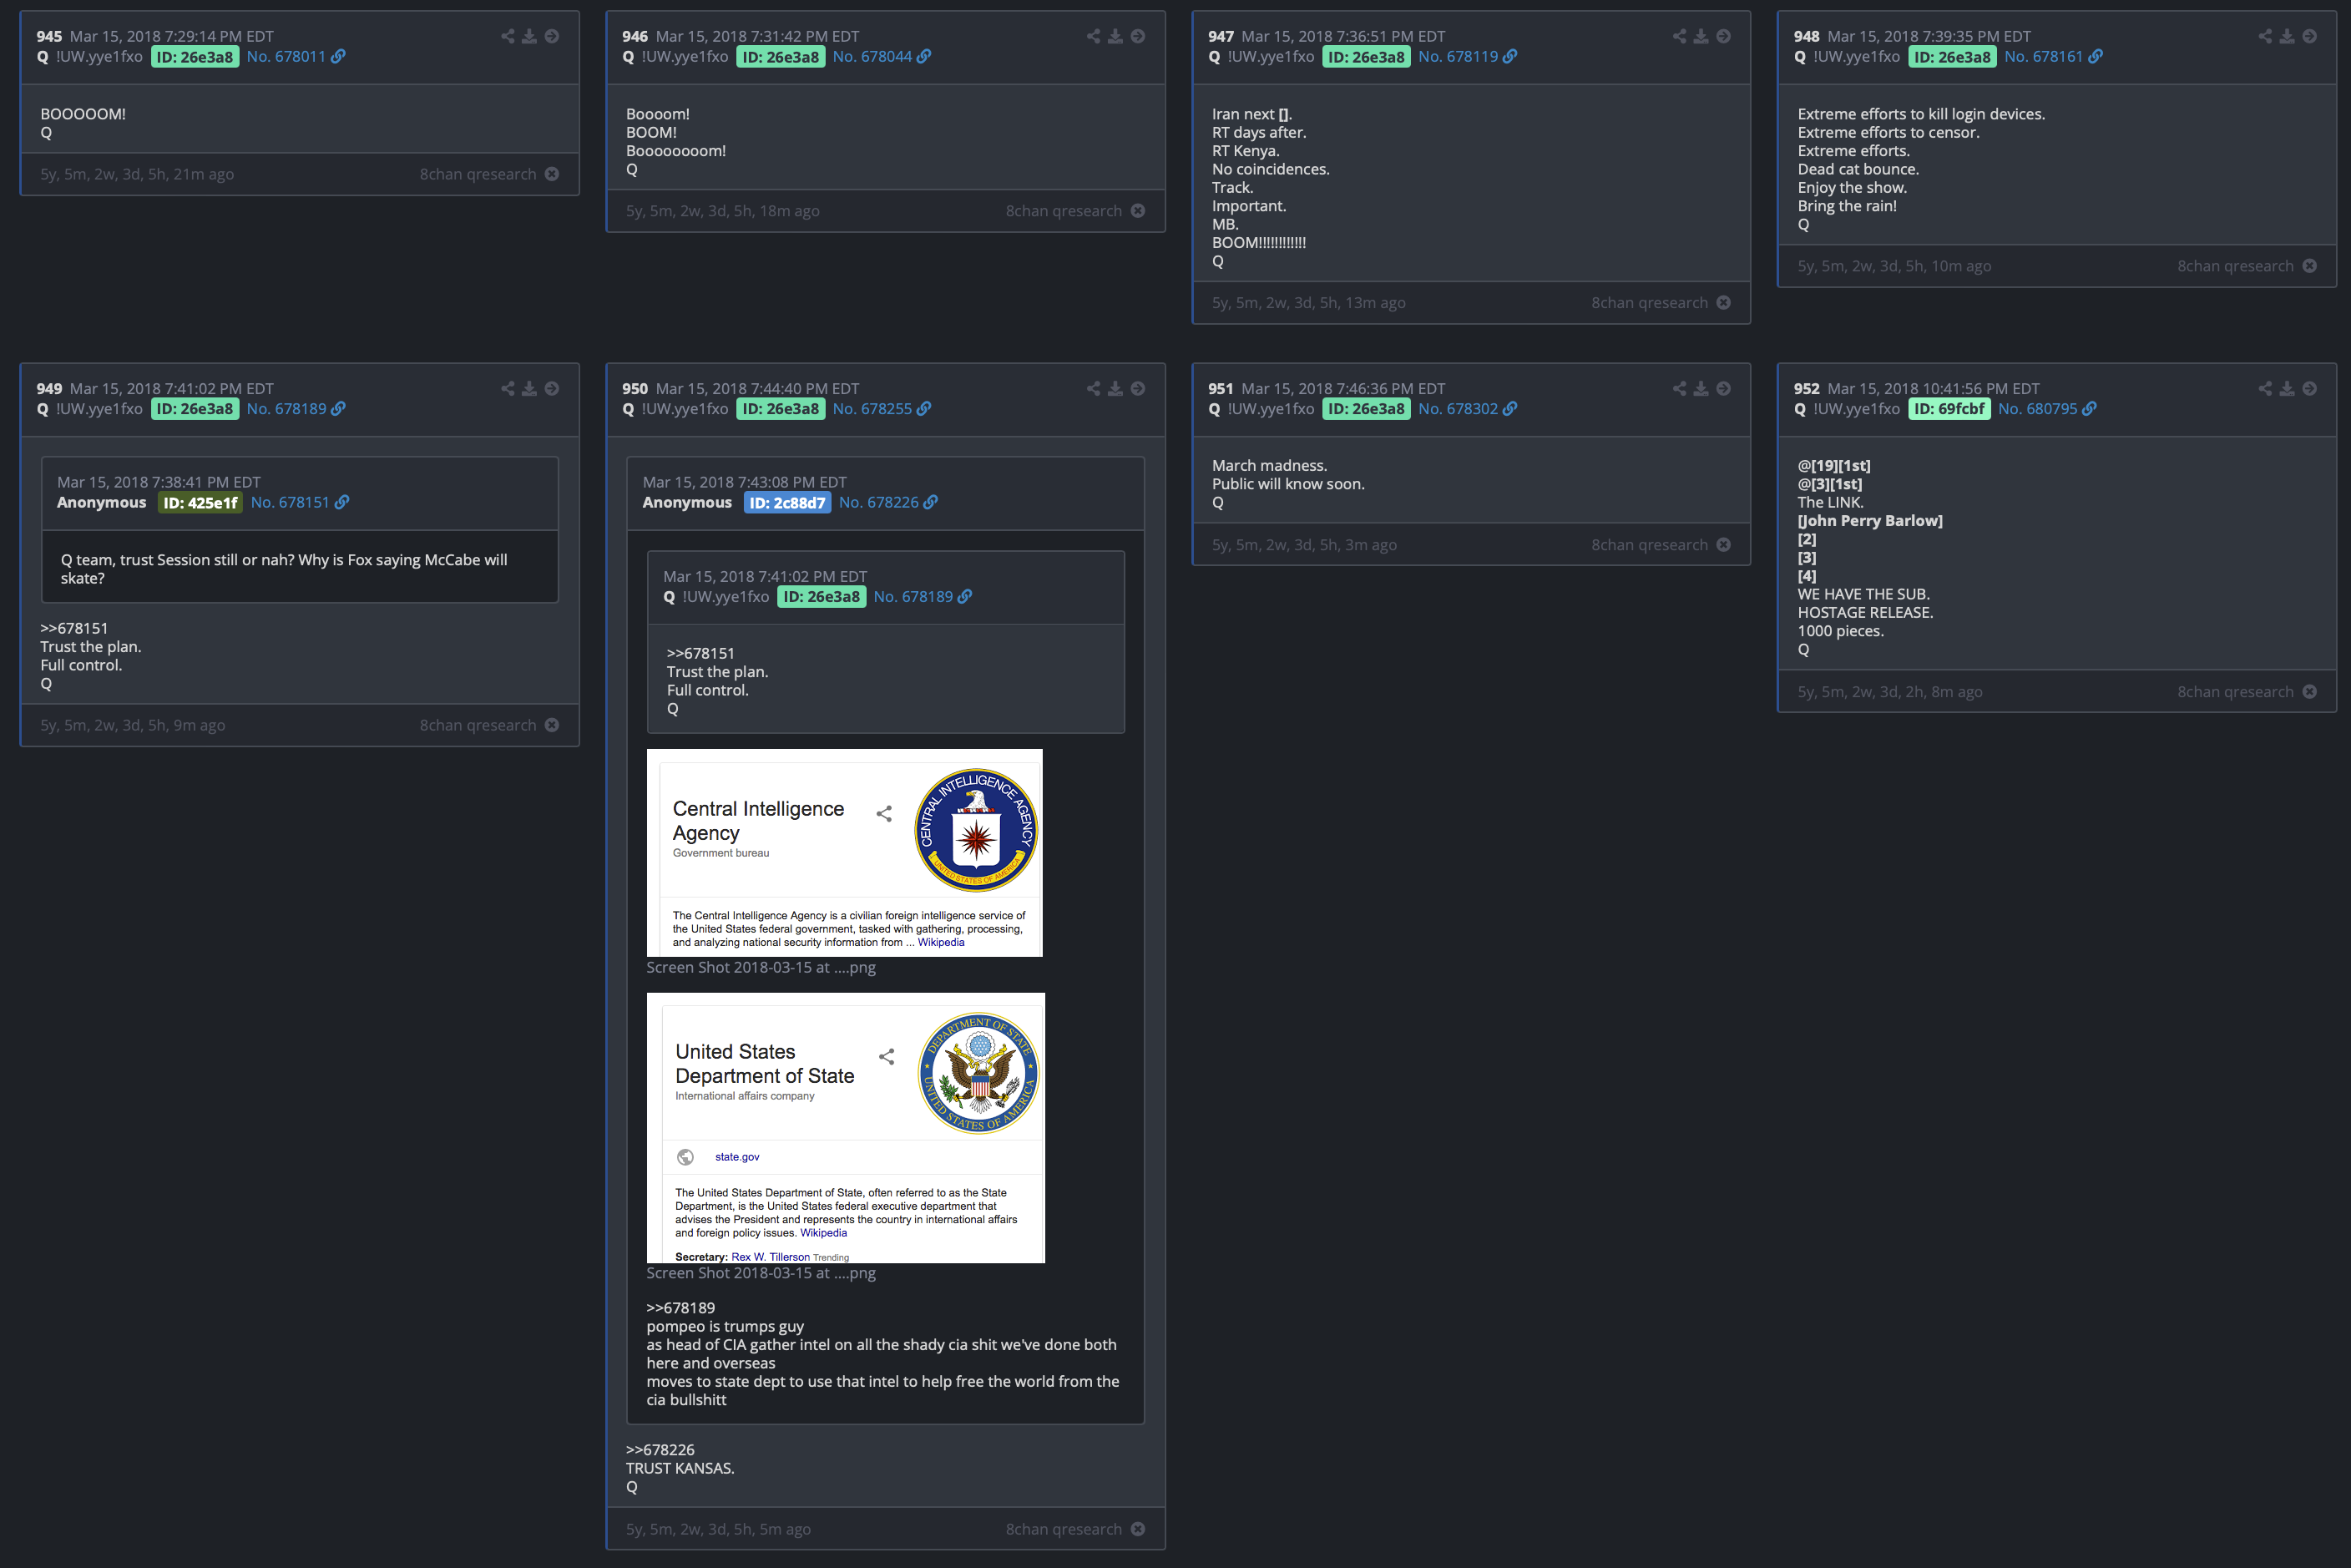Click the >>678189 reference in quoted anonymous post

(x=680, y=1308)
